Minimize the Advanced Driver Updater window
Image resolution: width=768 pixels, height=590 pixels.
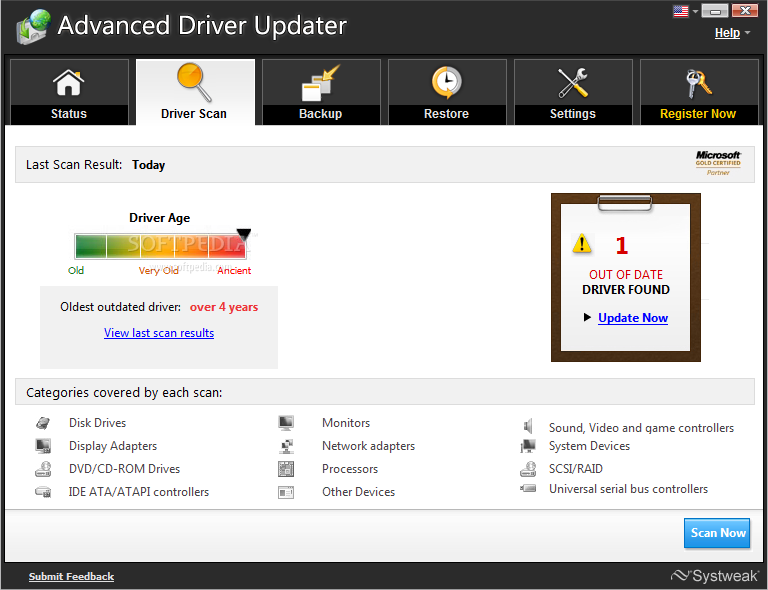click(x=715, y=10)
